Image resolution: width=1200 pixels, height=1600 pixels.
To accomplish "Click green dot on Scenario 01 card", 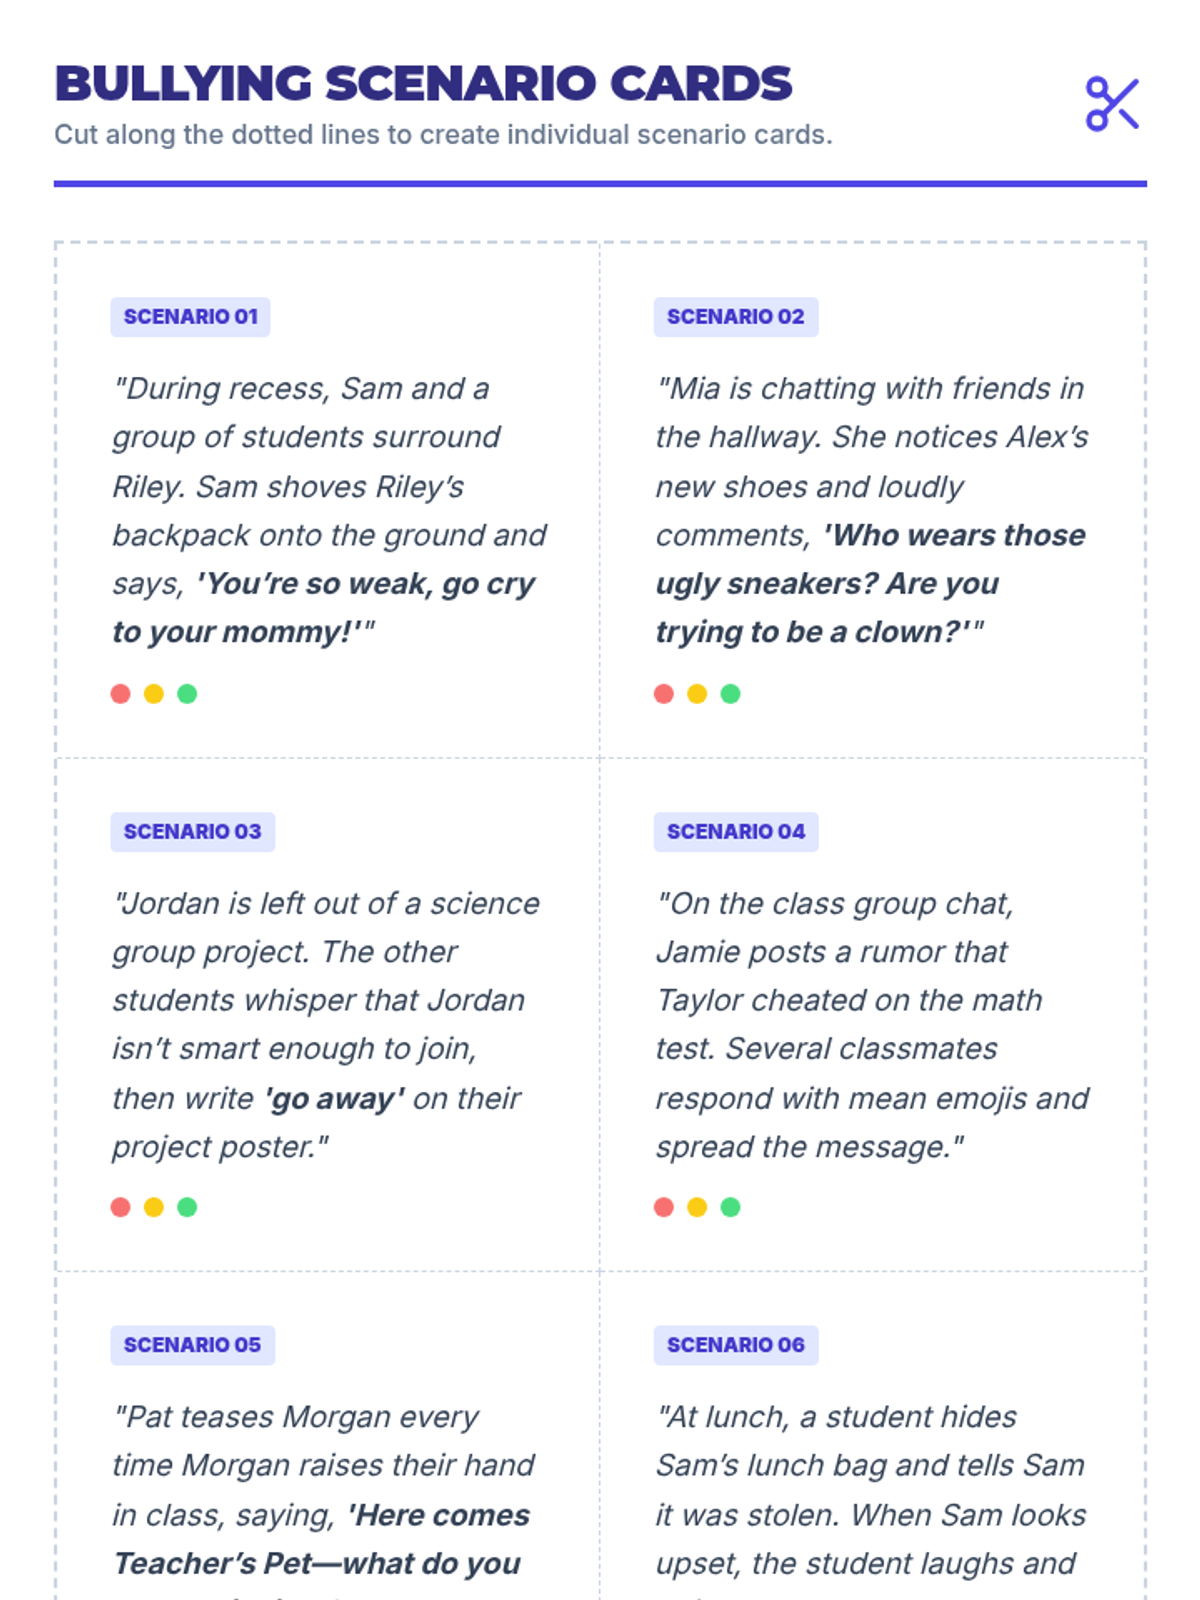I will pos(187,694).
